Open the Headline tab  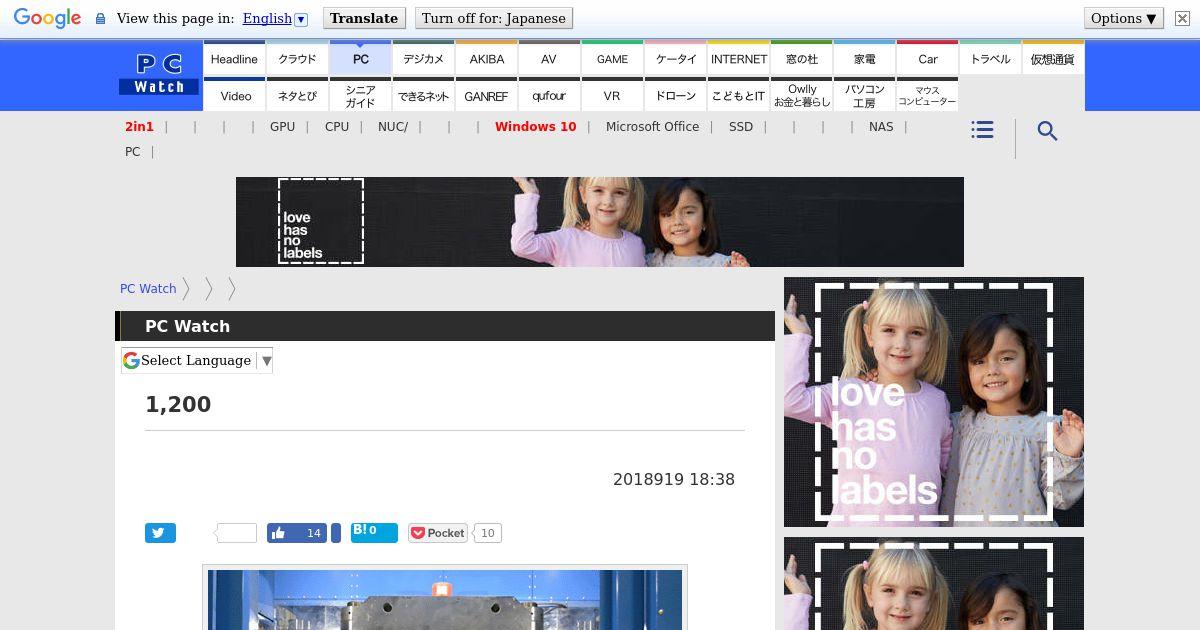(x=234, y=59)
